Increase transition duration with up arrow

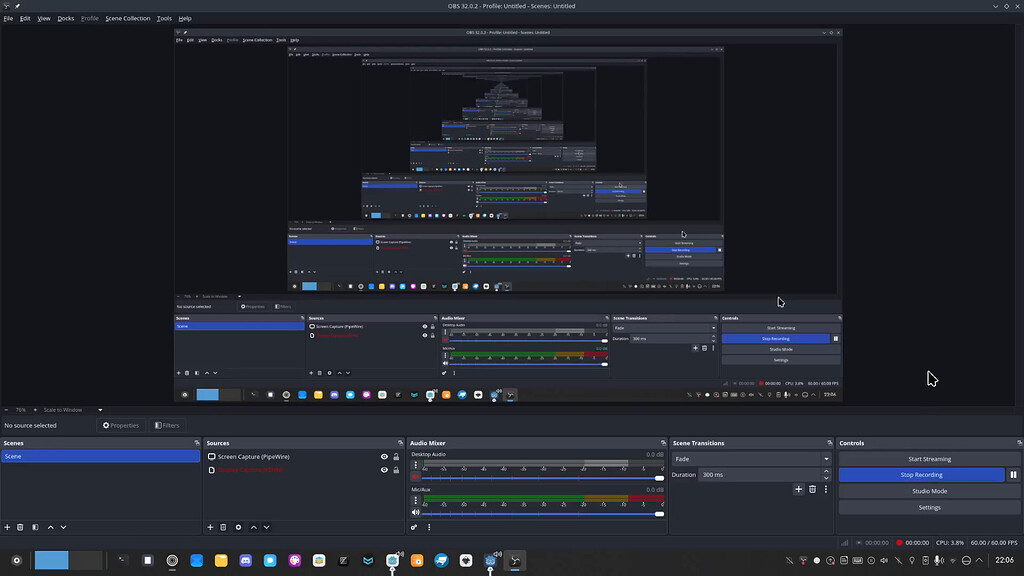tap(826, 472)
